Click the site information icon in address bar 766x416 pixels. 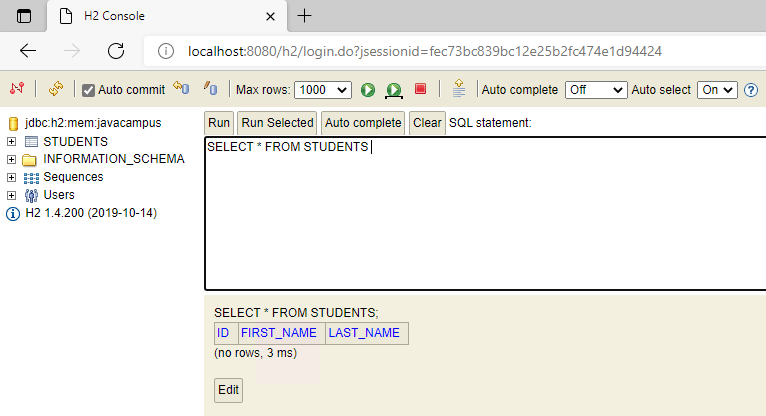(166, 51)
